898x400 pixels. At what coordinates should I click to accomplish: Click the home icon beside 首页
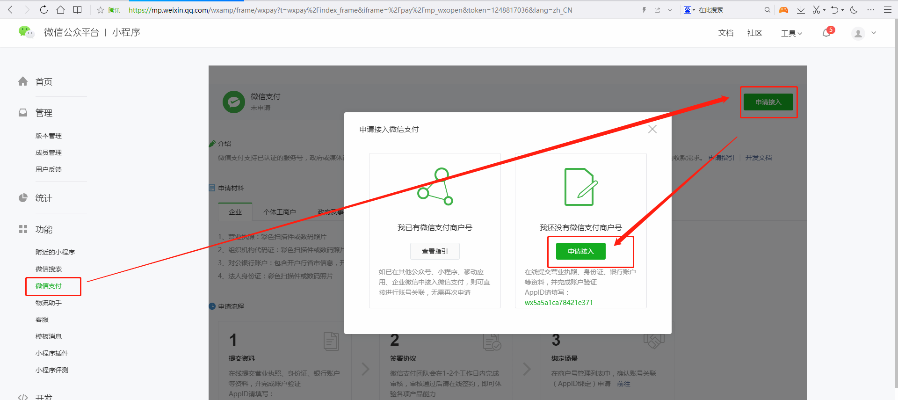click(x=23, y=81)
